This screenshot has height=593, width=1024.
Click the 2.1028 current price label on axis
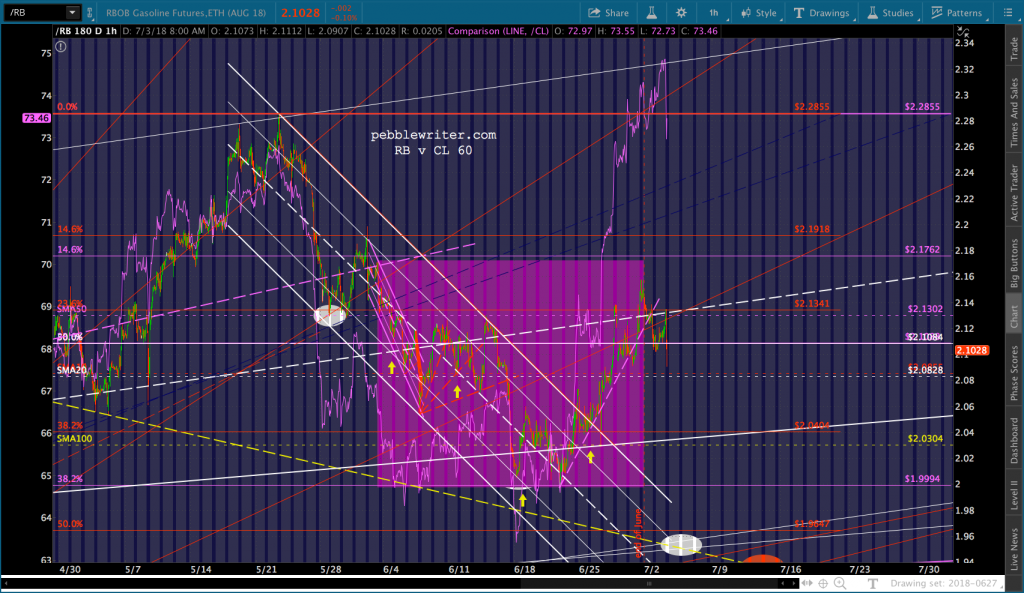click(x=970, y=350)
